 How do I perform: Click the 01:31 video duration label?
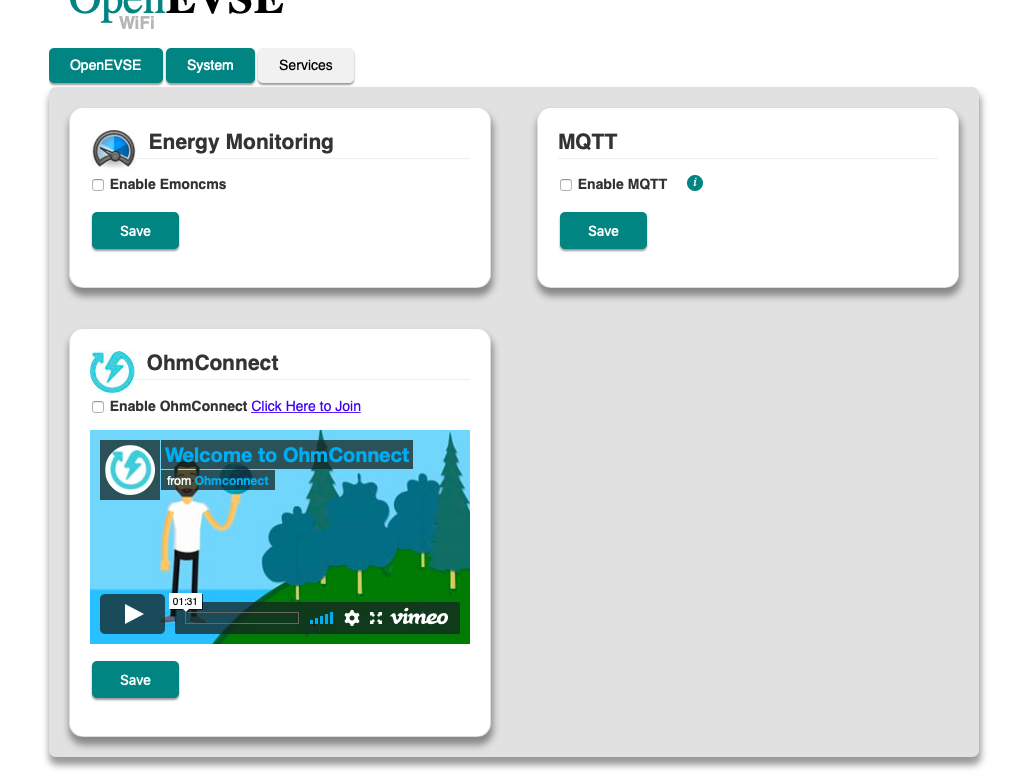tap(185, 602)
